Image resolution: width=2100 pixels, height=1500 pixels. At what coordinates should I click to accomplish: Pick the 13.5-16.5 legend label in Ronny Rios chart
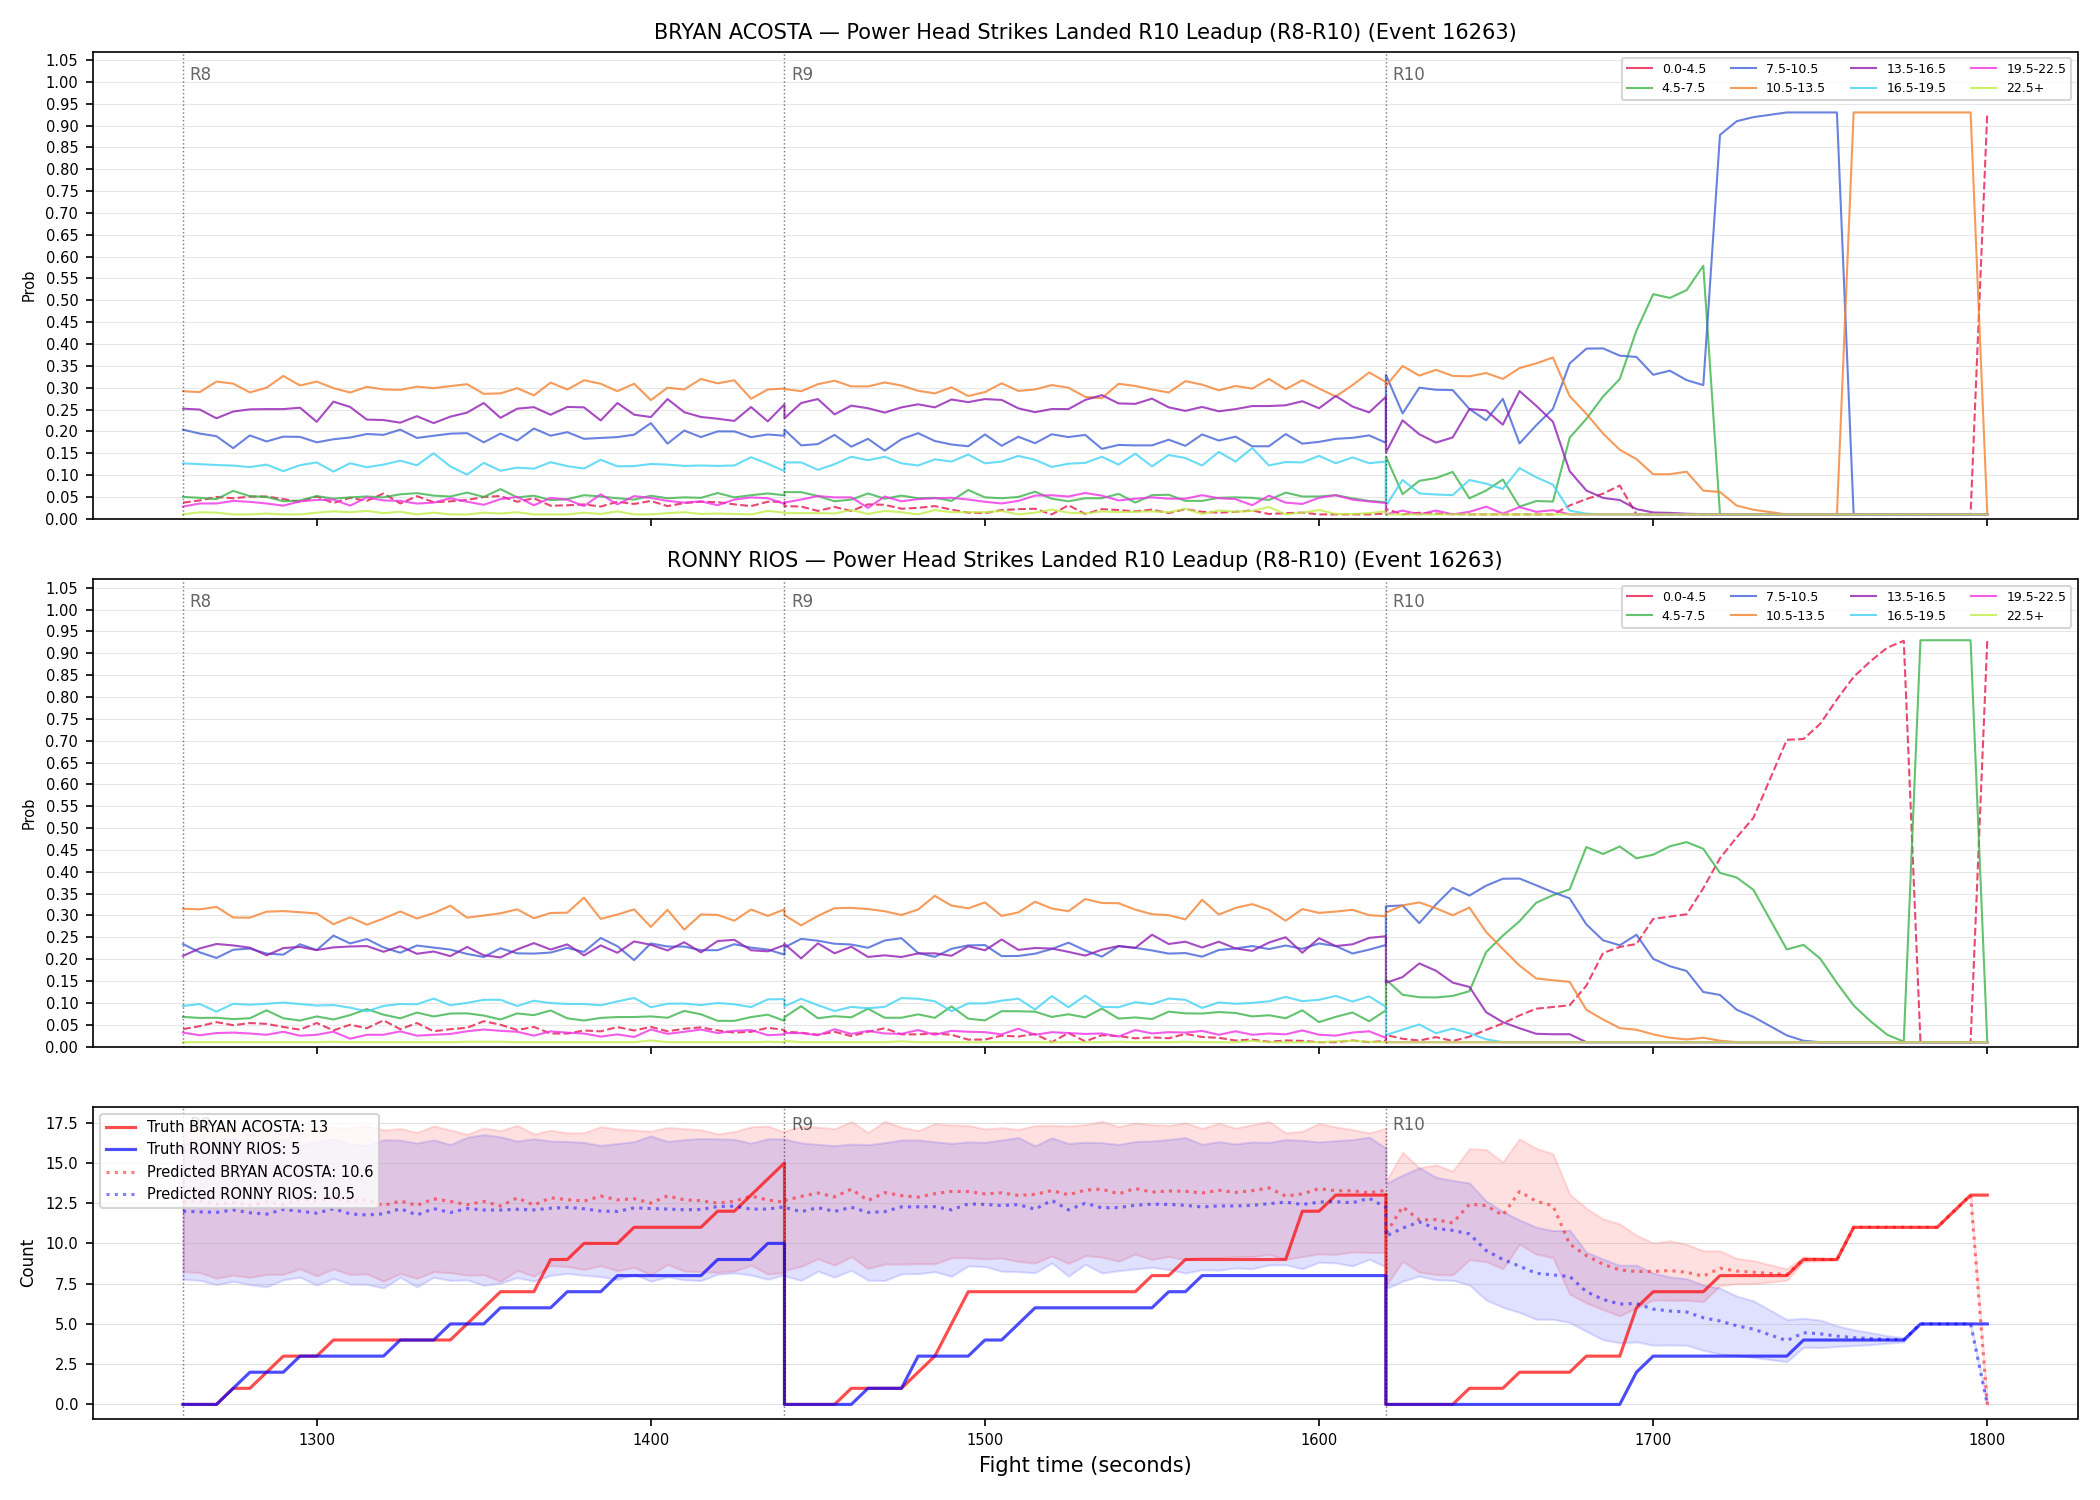pos(1916,597)
